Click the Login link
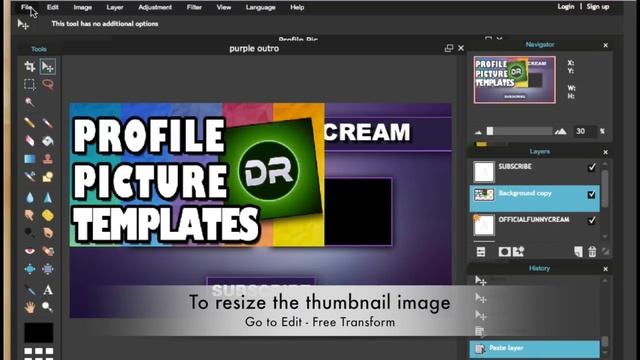This screenshot has height=360, width=640. tap(566, 7)
